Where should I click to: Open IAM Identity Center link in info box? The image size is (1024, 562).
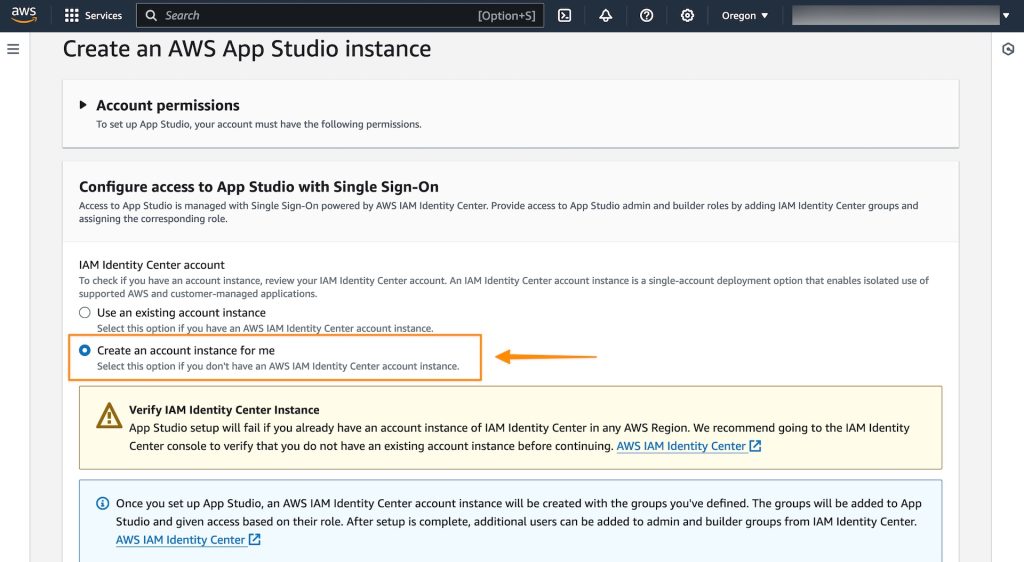click(180, 540)
